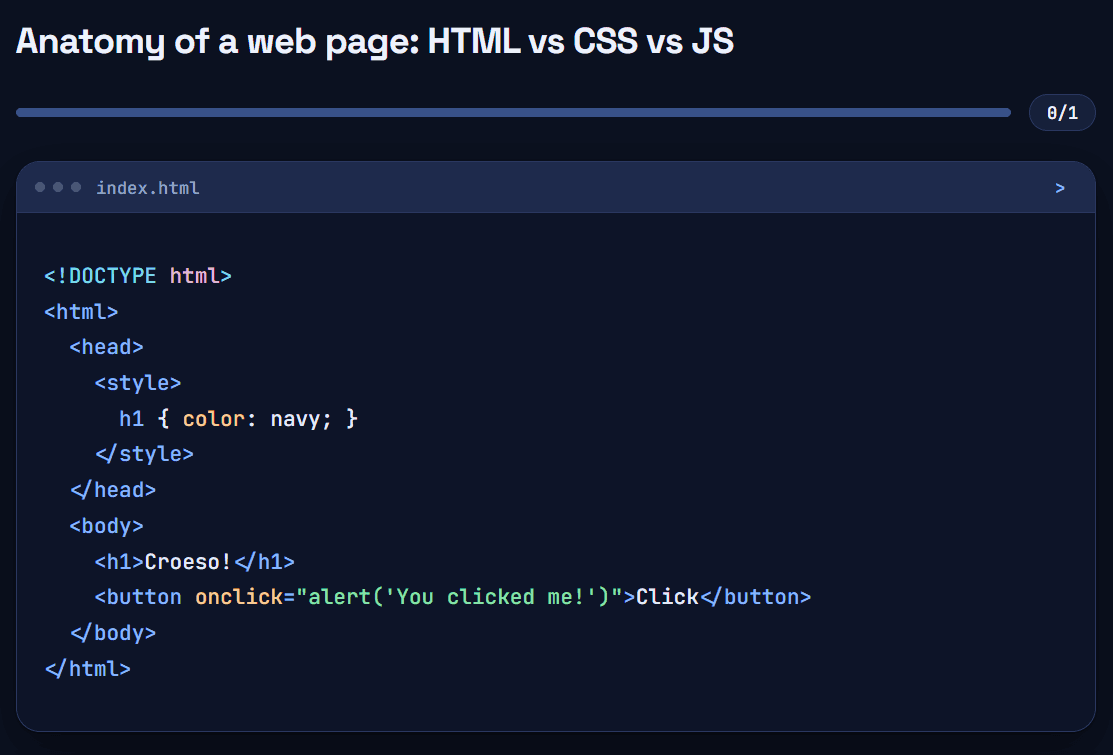Viewport: 1113px width, 755px height.
Task: Click the closing </style> tag line
Action: coord(144,454)
